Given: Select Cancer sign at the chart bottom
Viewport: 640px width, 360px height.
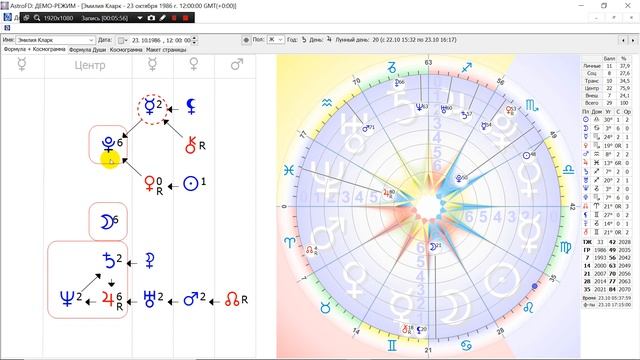Looking at the screenshot, I should [466, 345].
